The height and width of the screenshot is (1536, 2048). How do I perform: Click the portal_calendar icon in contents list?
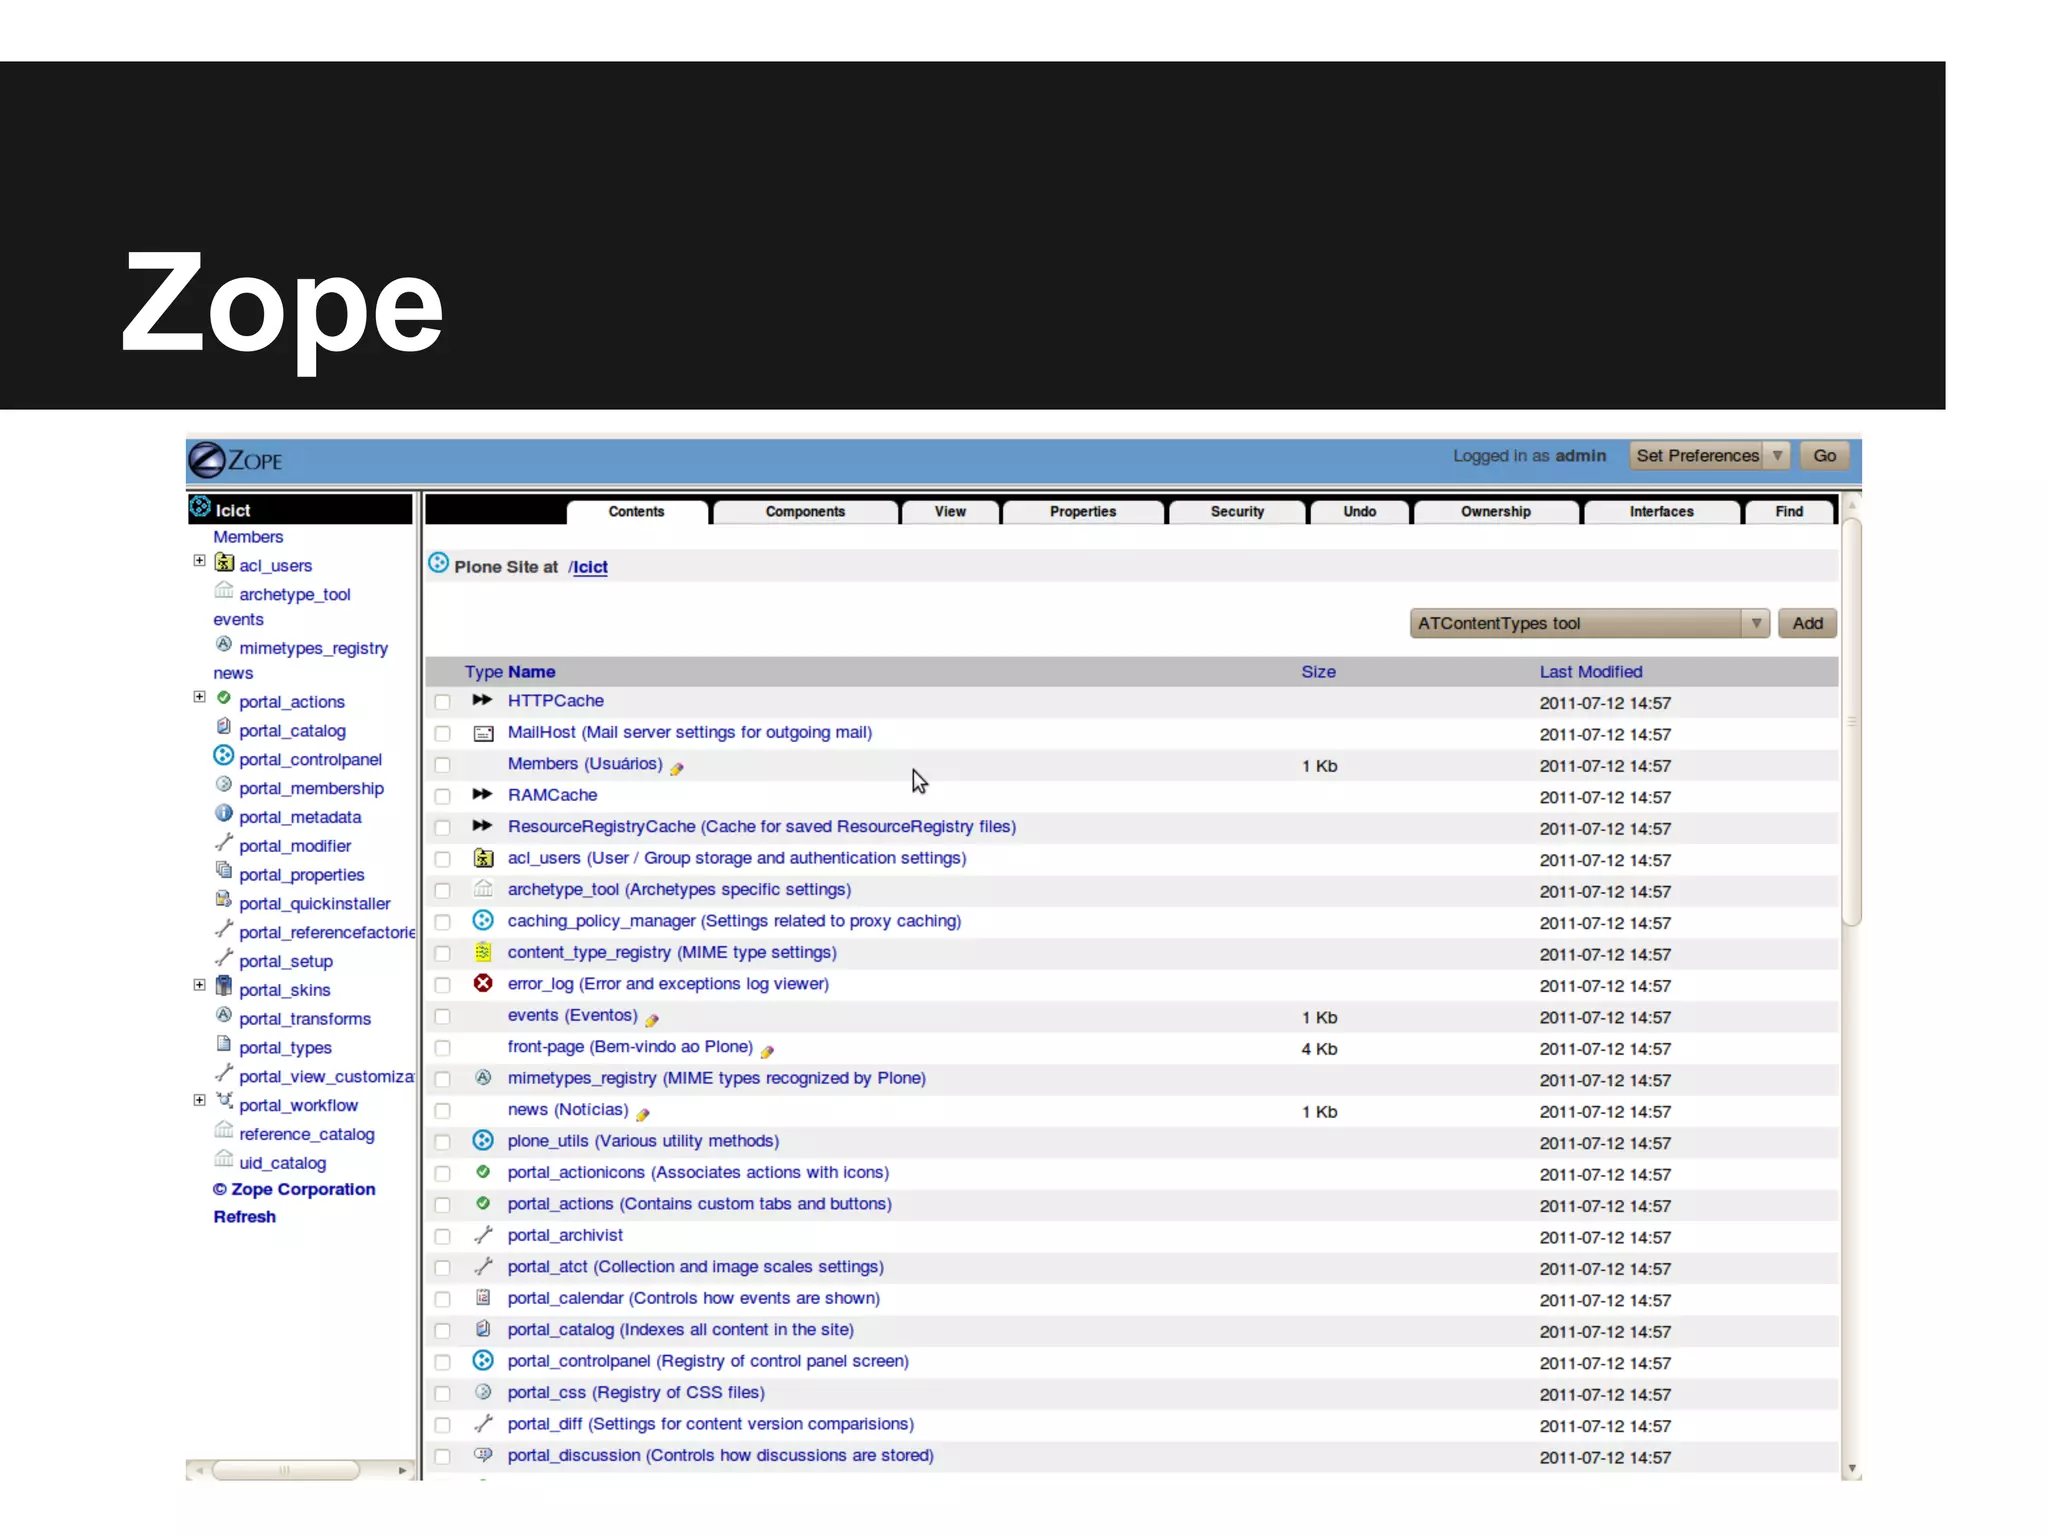point(483,1297)
